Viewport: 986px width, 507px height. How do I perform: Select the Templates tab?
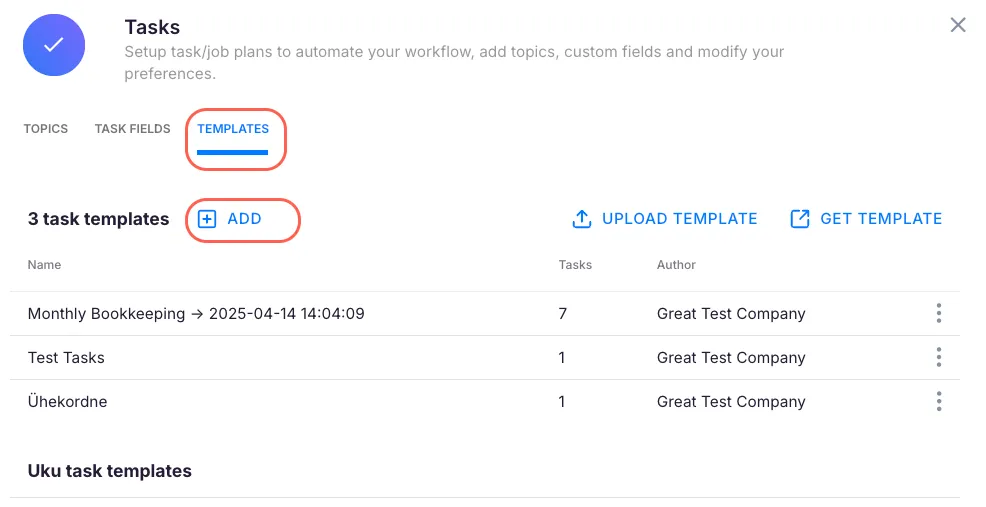(233, 129)
